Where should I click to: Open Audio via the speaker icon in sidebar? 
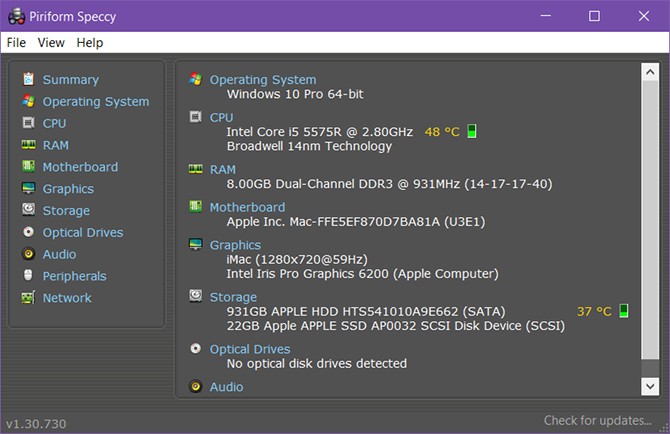tap(28, 255)
